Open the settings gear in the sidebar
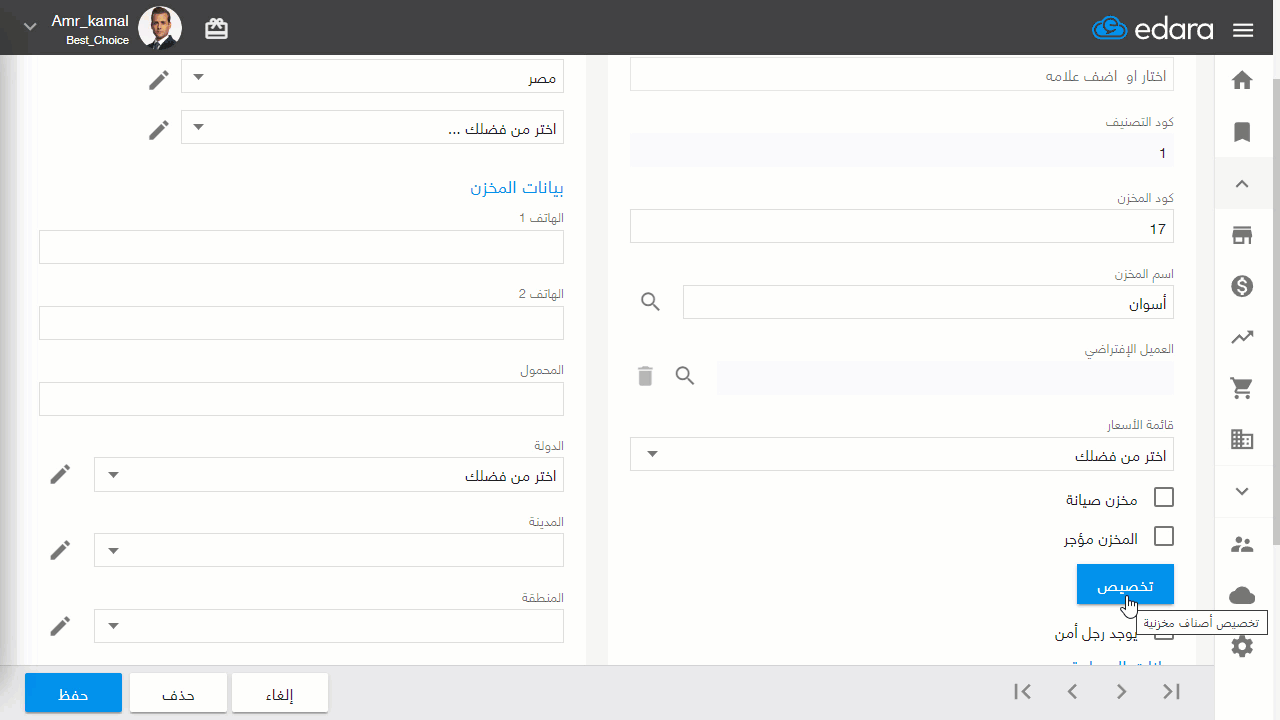 pyautogui.click(x=1242, y=647)
